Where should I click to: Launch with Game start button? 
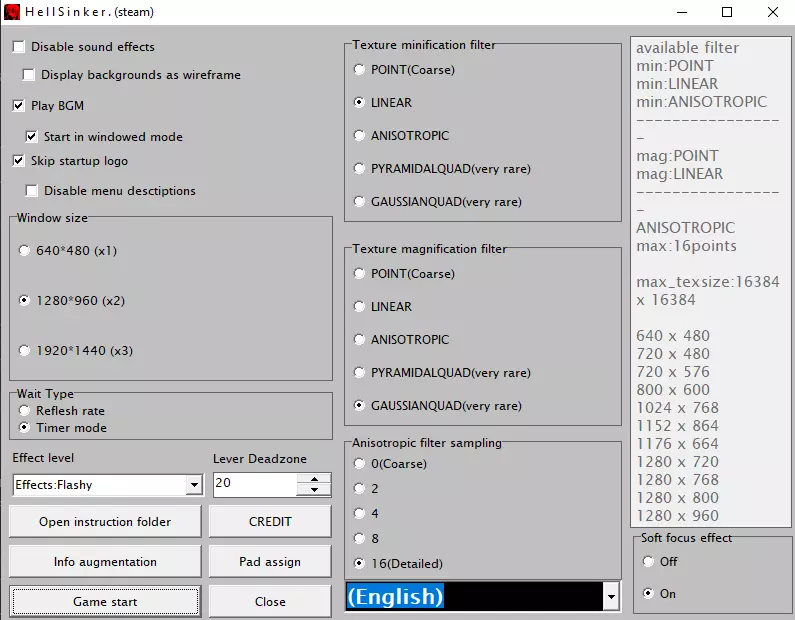coord(105,601)
